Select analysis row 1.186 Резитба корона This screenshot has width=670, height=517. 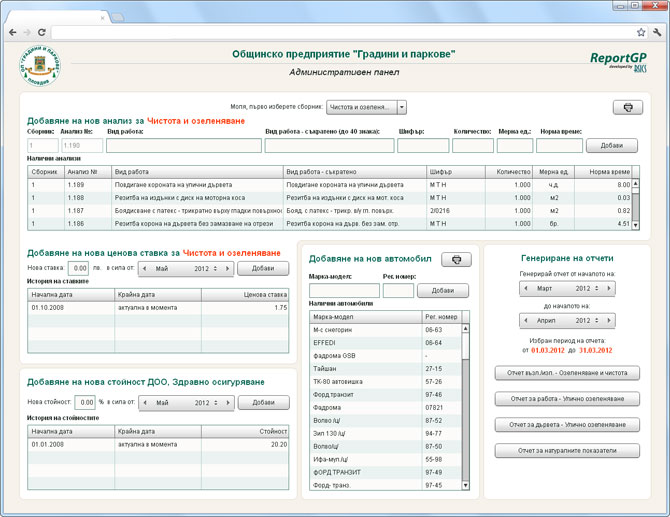point(329,223)
